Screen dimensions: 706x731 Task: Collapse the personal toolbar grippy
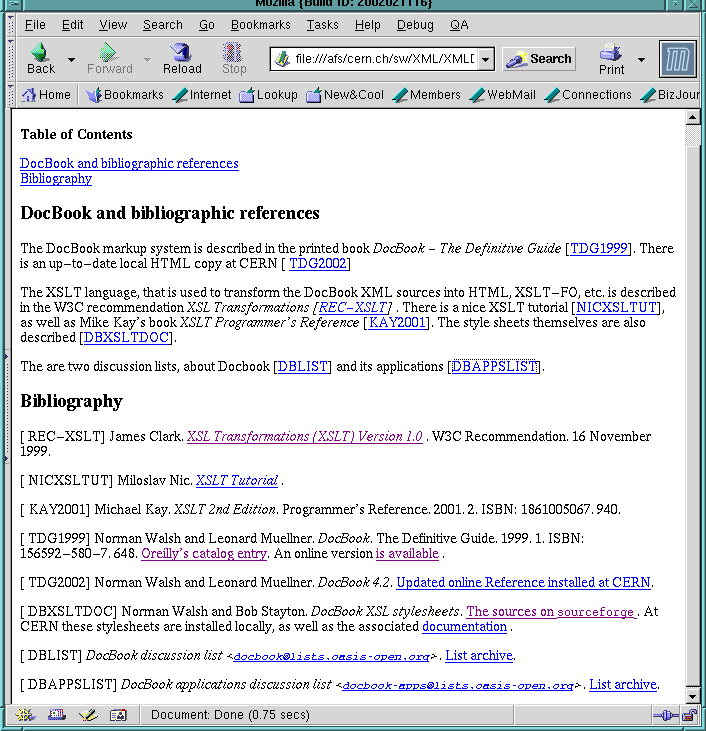coord(11,95)
